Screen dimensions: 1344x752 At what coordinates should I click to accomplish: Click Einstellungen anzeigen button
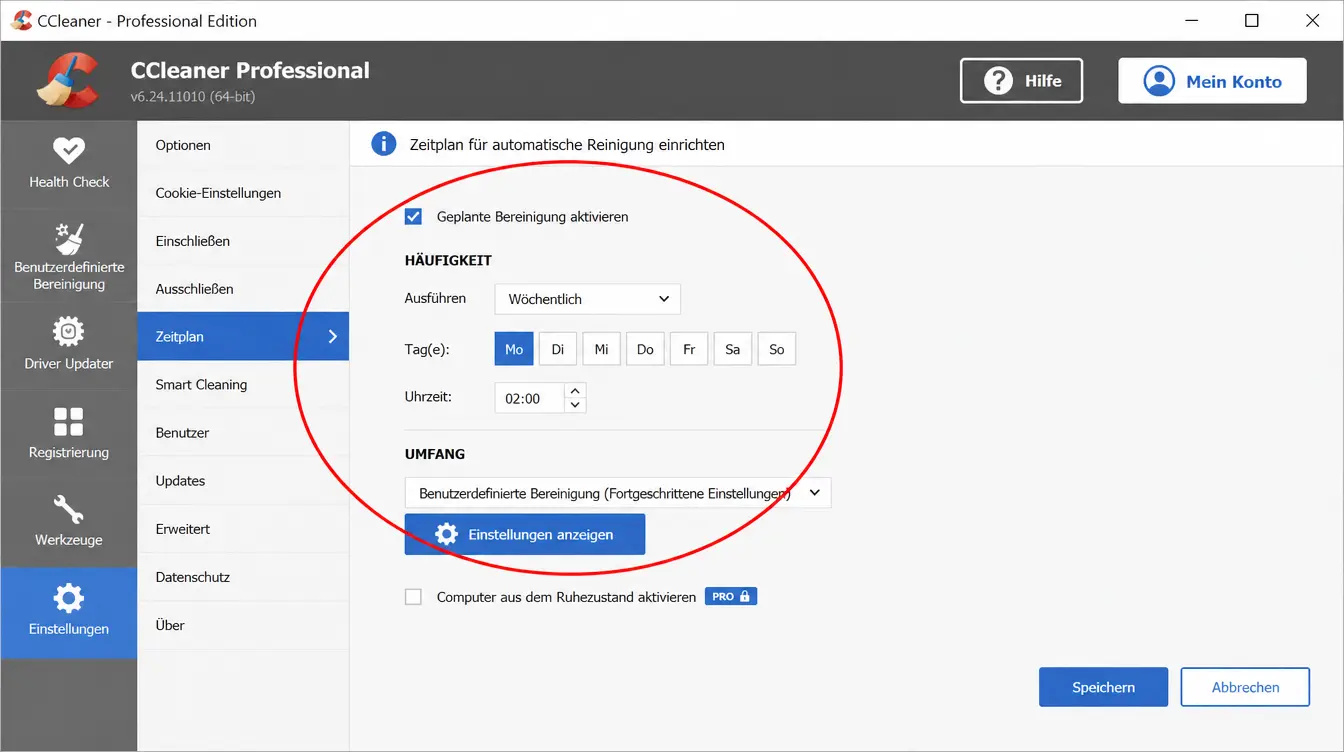coord(525,534)
